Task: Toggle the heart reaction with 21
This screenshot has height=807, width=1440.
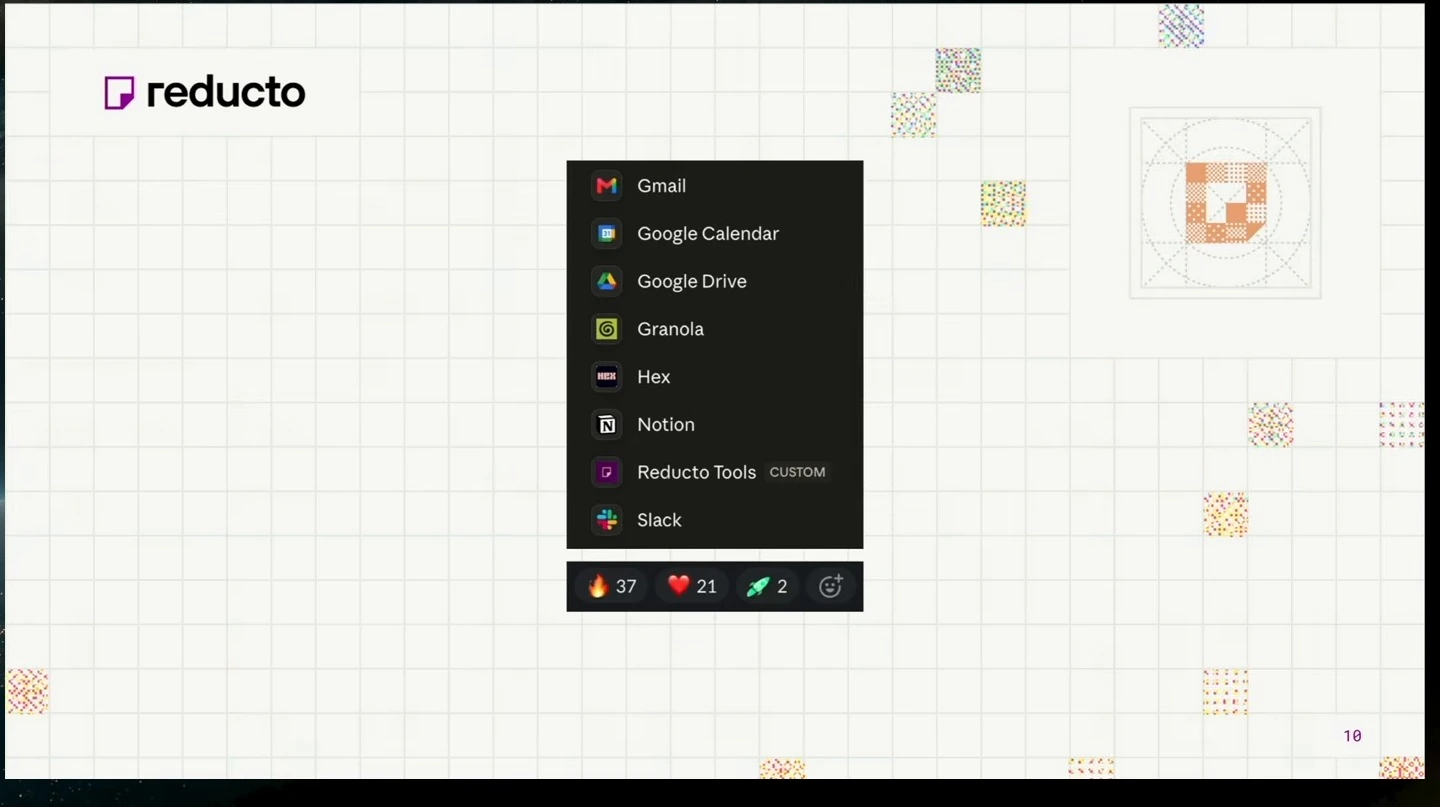Action: pos(692,586)
